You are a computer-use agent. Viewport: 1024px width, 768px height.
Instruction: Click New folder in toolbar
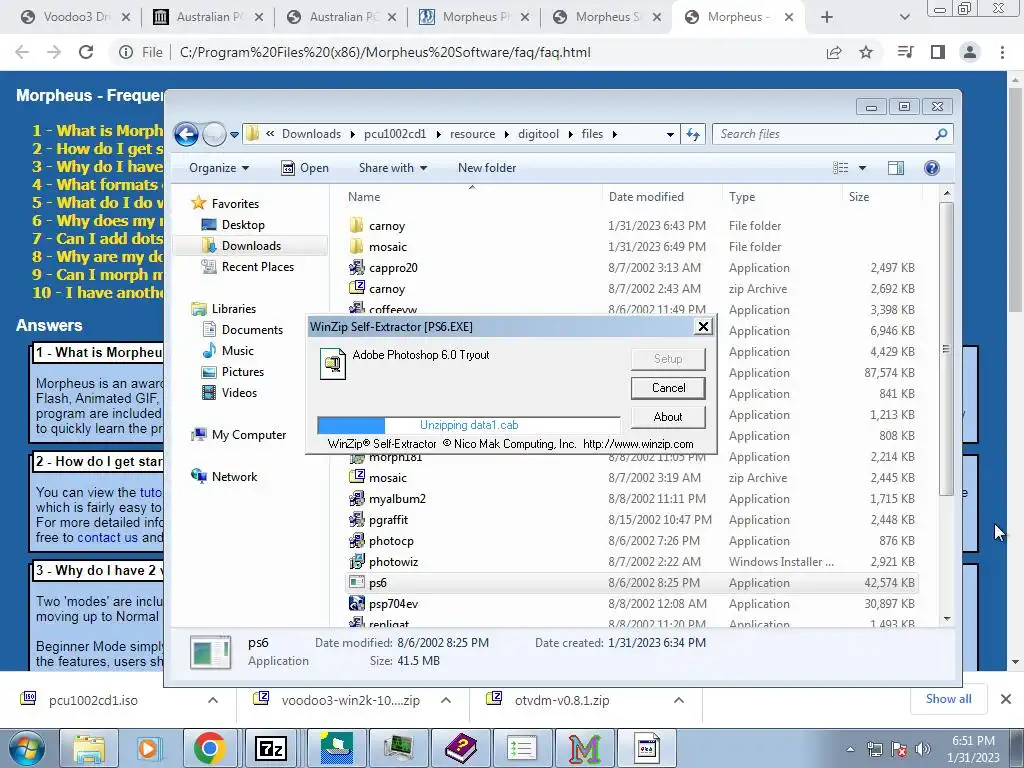pos(487,168)
